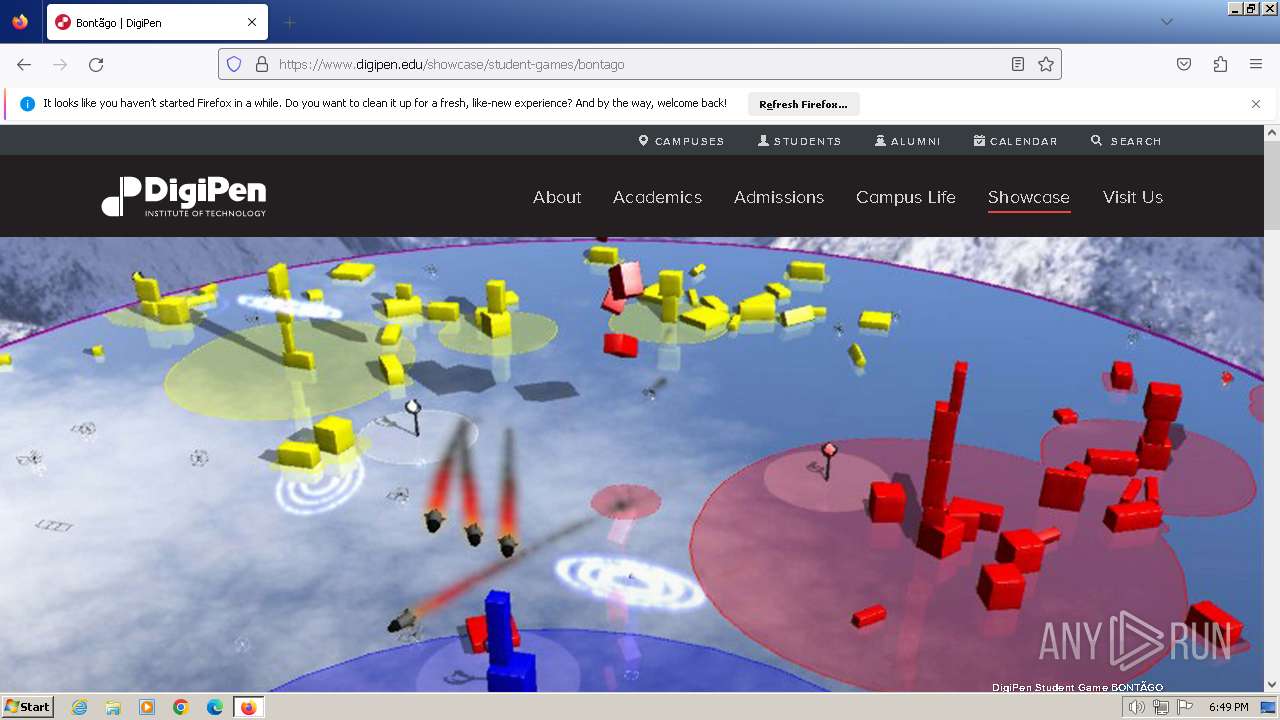The image size is (1280, 720).
Task: Open Save to Pocket icon
Action: click(1184, 64)
